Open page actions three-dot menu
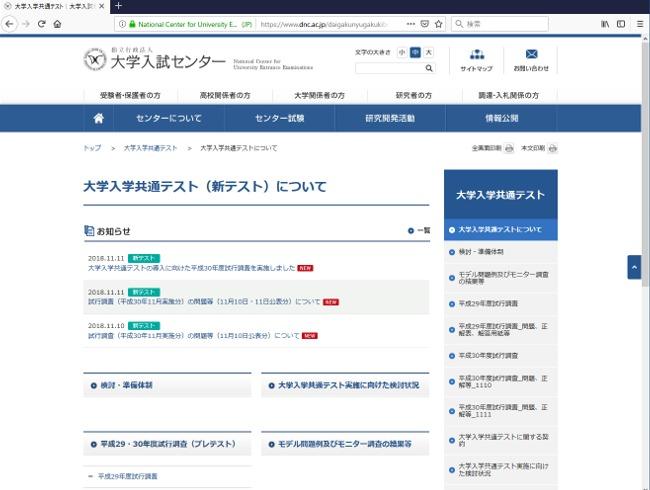650x490 pixels. tap(410, 24)
